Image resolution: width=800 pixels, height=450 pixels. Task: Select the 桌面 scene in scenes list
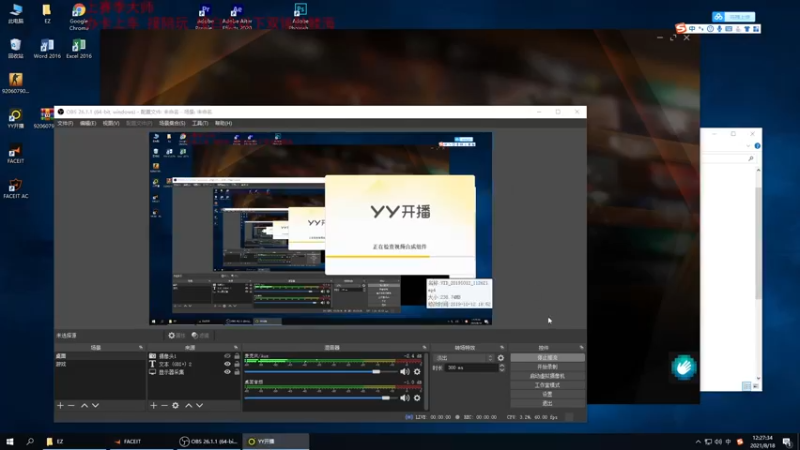coord(100,356)
